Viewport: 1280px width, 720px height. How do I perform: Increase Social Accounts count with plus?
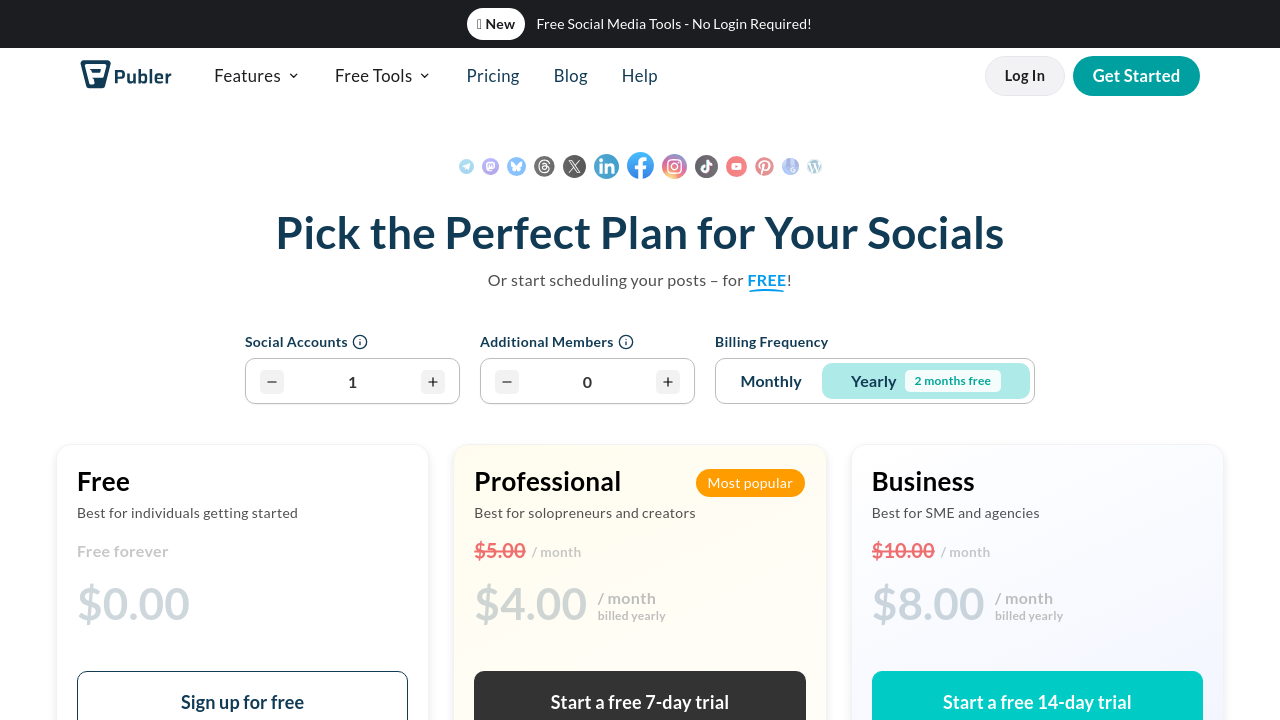click(432, 381)
